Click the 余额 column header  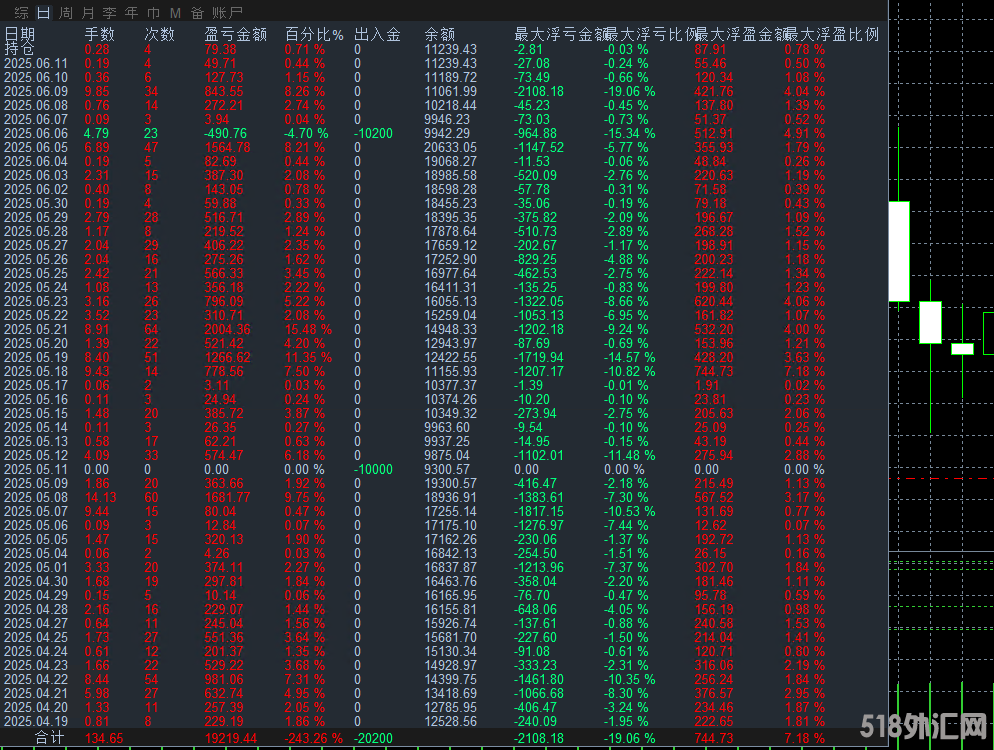[x=440, y=35]
